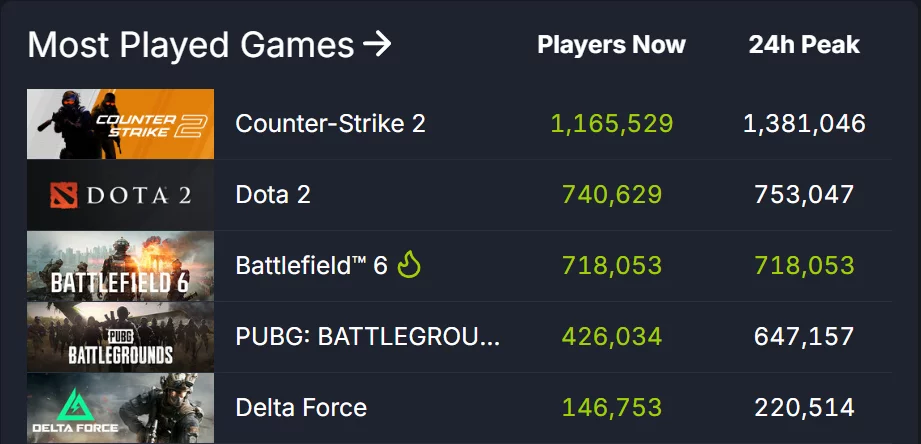Open the Delta Force title link
The width and height of the screenshot is (921, 444).
(301, 408)
